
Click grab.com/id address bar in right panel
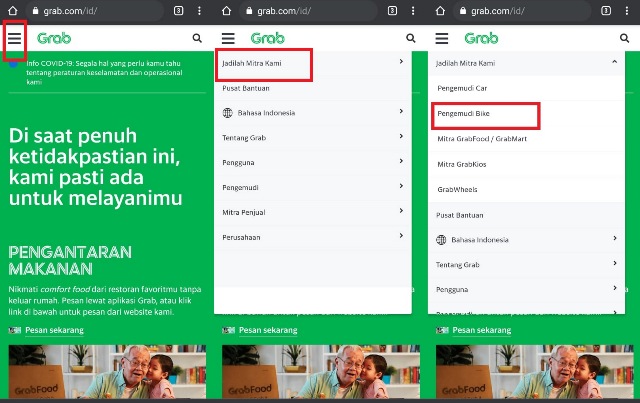click(522, 11)
